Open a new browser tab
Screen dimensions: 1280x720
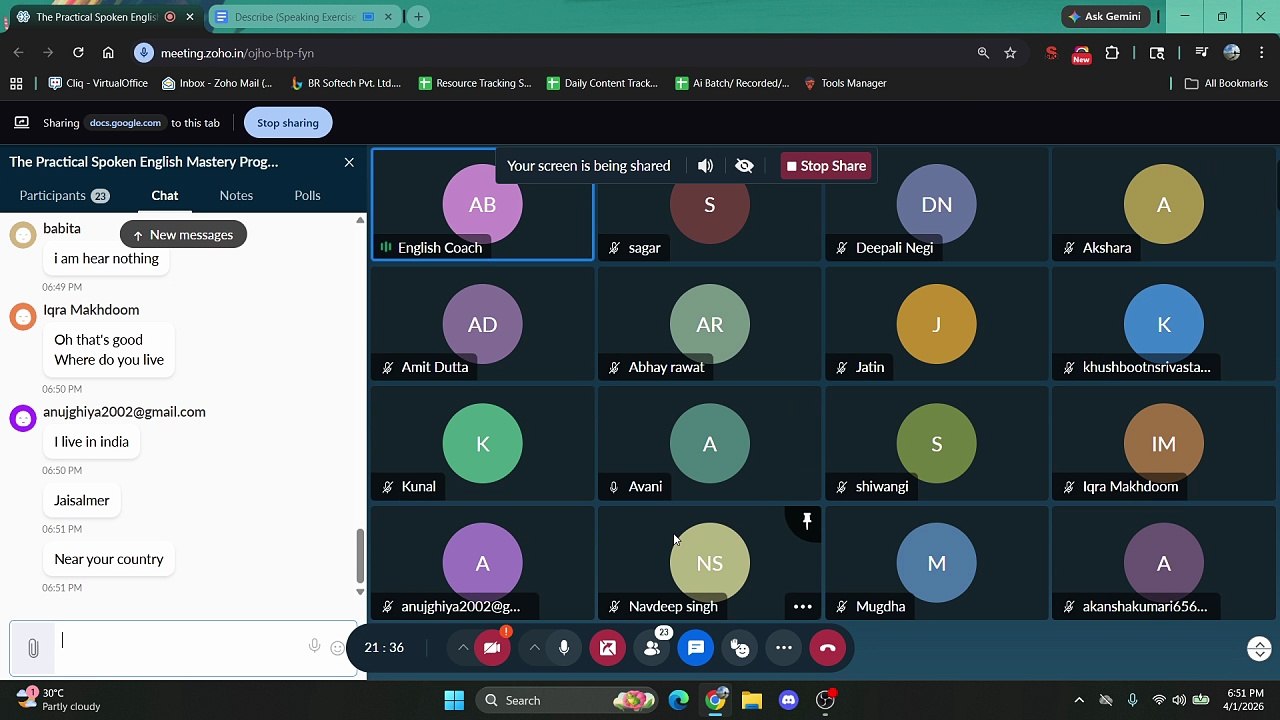tap(418, 17)
